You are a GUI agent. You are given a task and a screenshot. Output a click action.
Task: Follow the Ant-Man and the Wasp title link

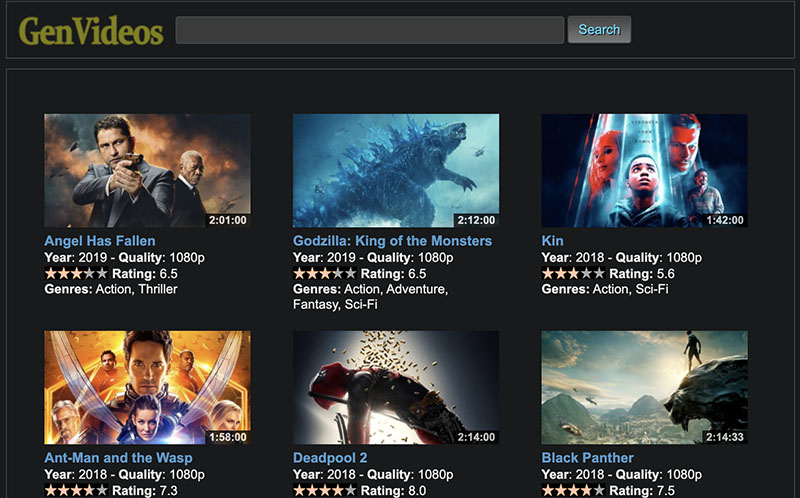click(x=118, y=458)
